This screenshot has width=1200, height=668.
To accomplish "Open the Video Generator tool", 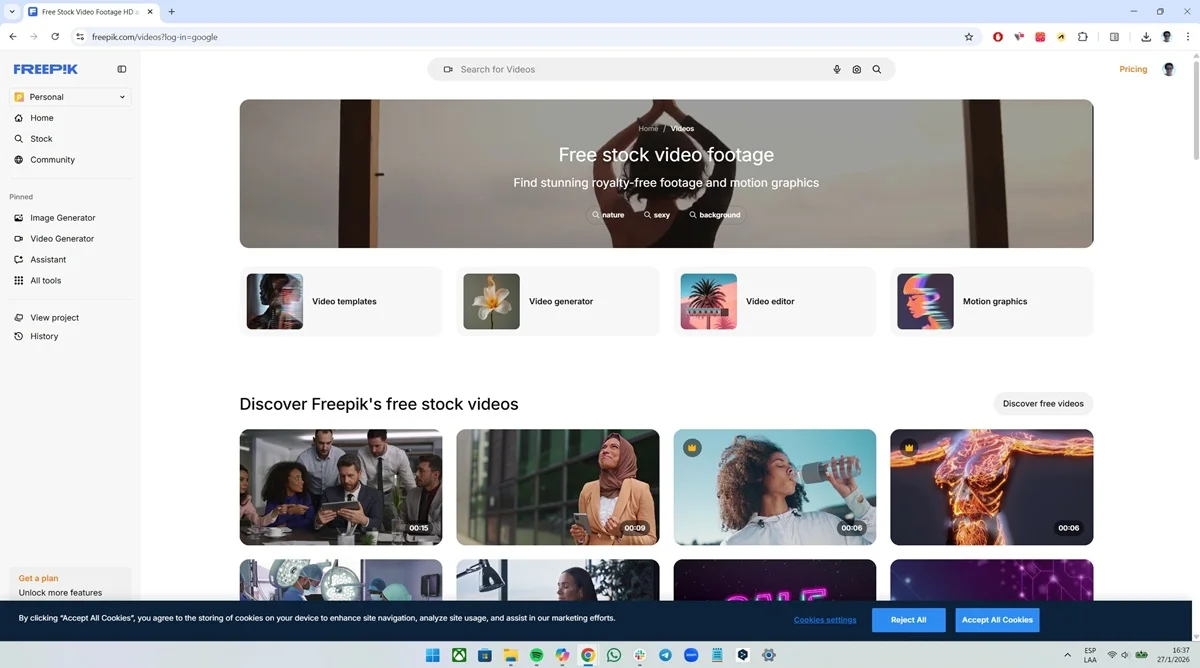I will pyautogui.click(x=61, y=238).
